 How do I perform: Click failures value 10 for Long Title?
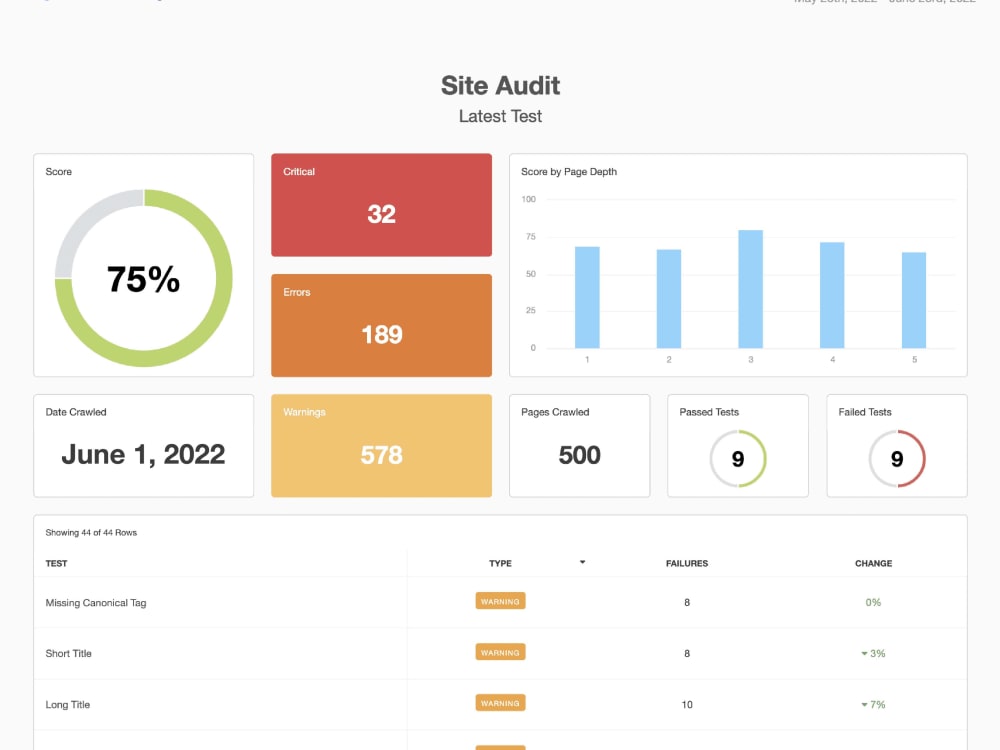pyautogui.click(x=687, y=704)
